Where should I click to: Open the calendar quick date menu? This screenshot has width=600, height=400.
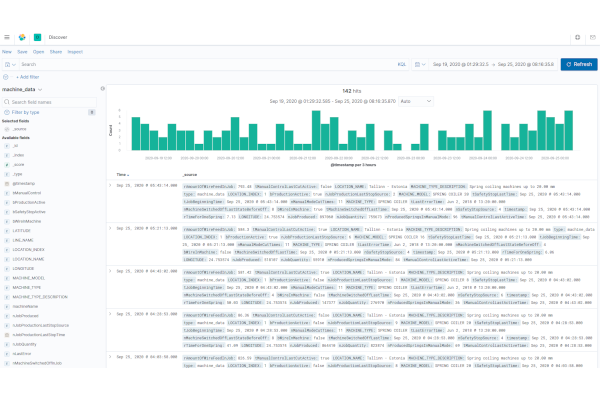pyautogui.click(x=420, y=64)
